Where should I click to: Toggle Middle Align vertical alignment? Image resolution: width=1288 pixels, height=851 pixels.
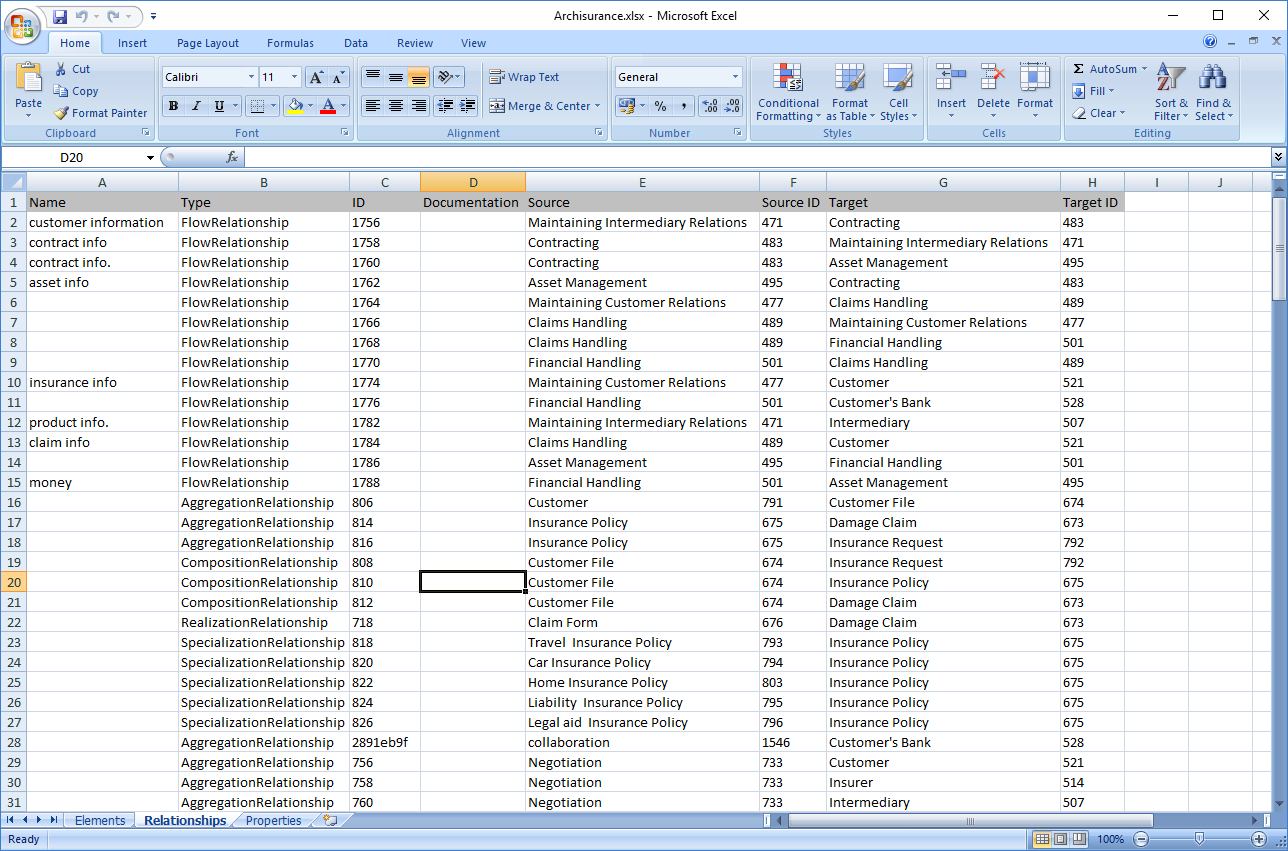395,77
